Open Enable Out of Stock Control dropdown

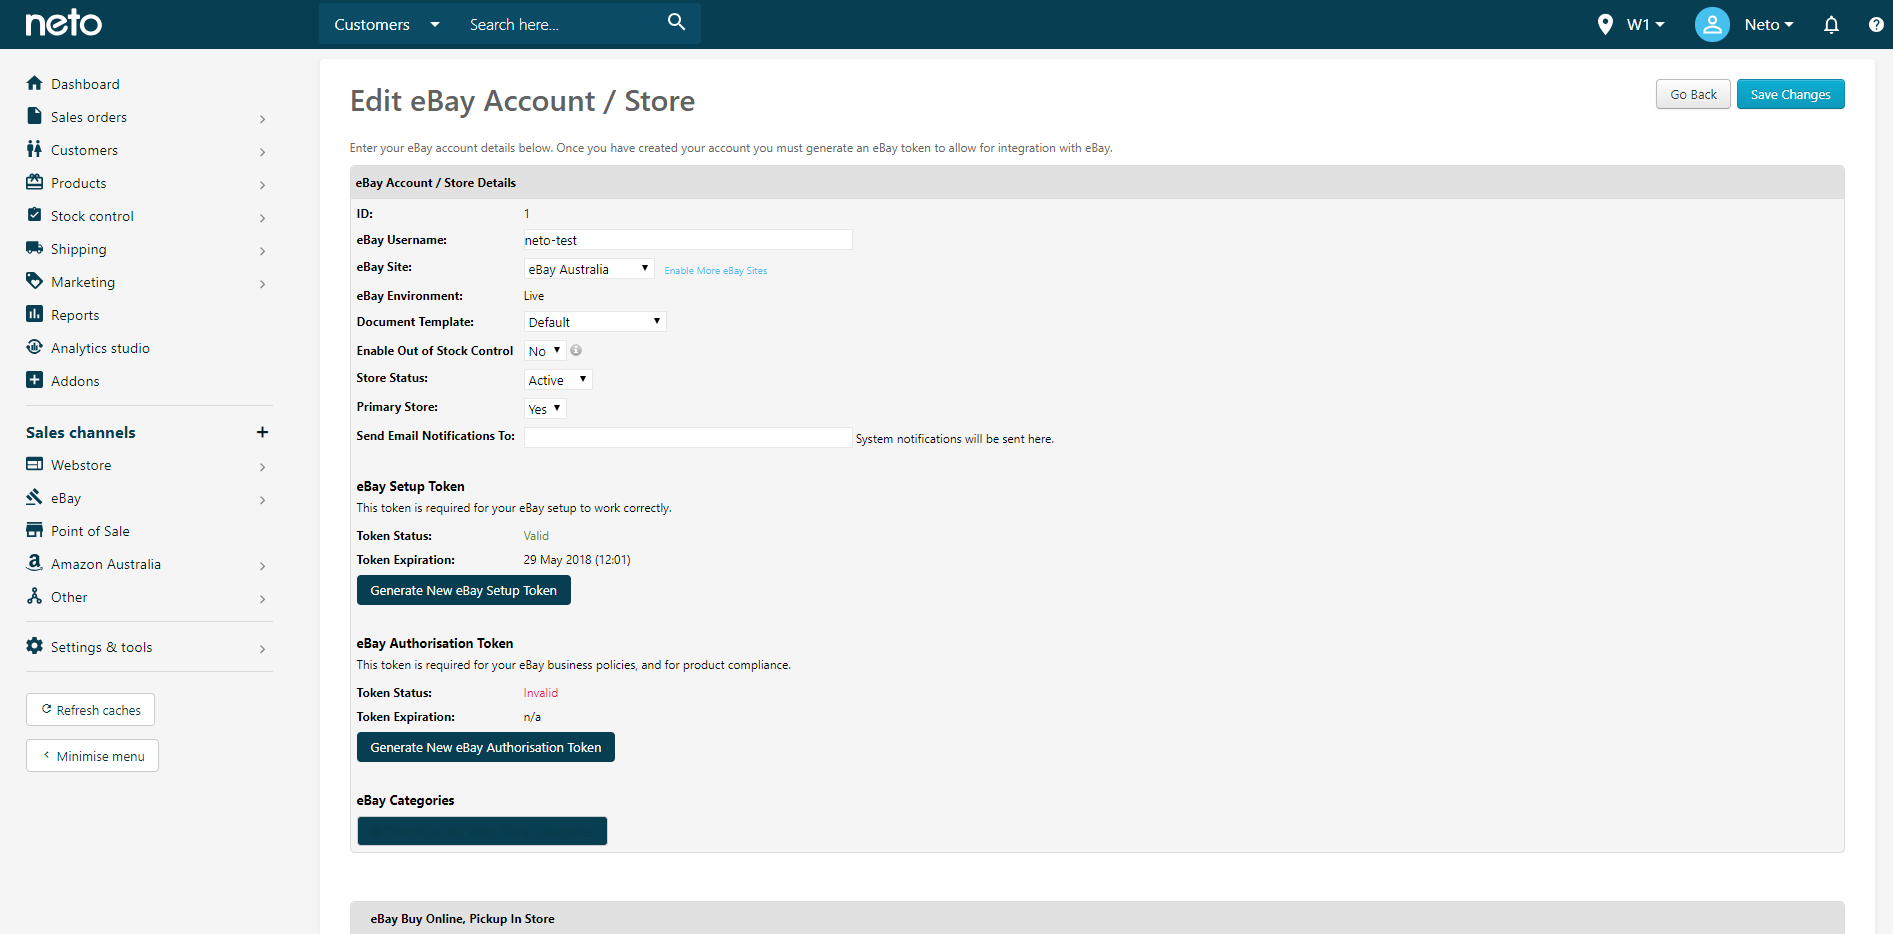click(545, 351)
